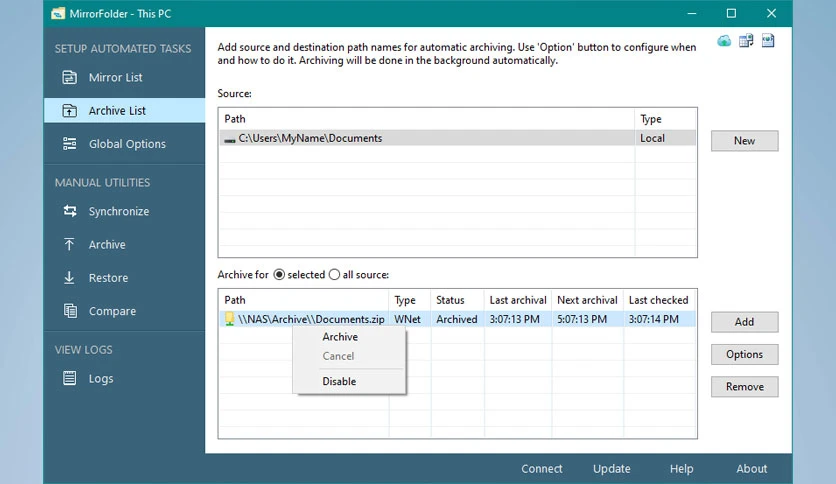The image size is (836, 484).
Task: Click the 'Last checked' column header
Action: (x=660, y=300)
